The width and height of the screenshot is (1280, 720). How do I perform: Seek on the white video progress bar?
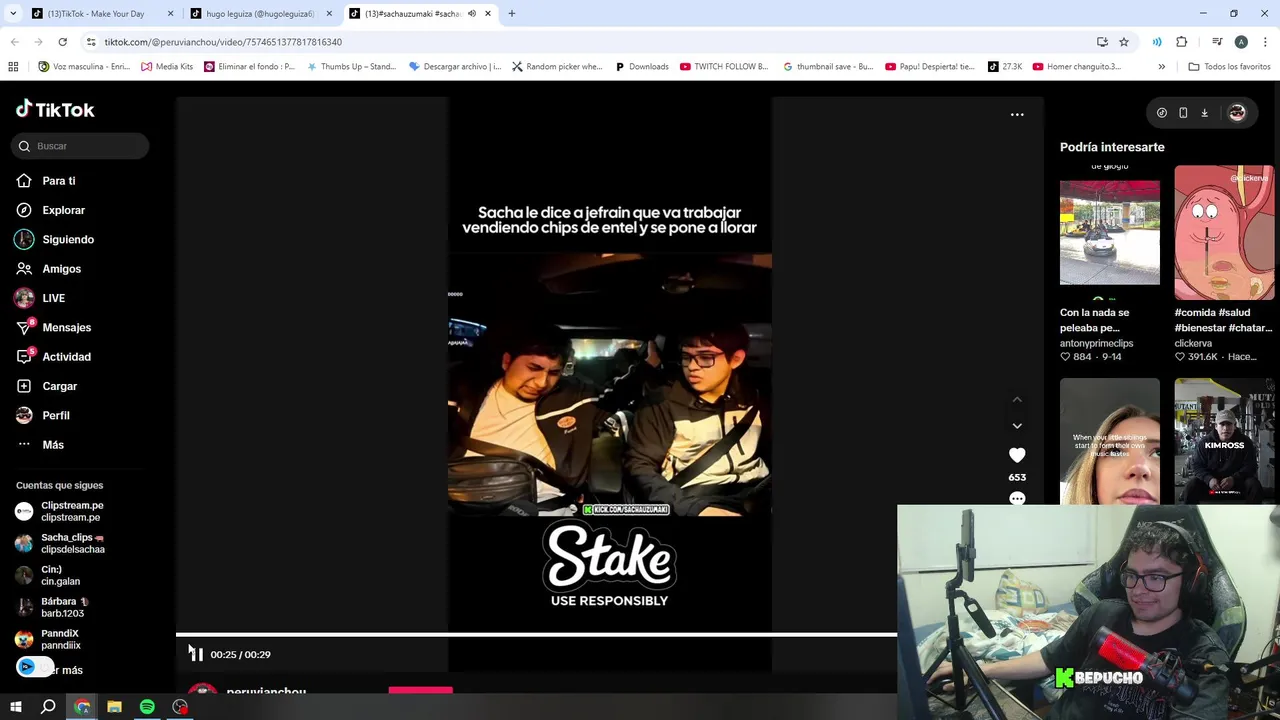pos(536,634)
